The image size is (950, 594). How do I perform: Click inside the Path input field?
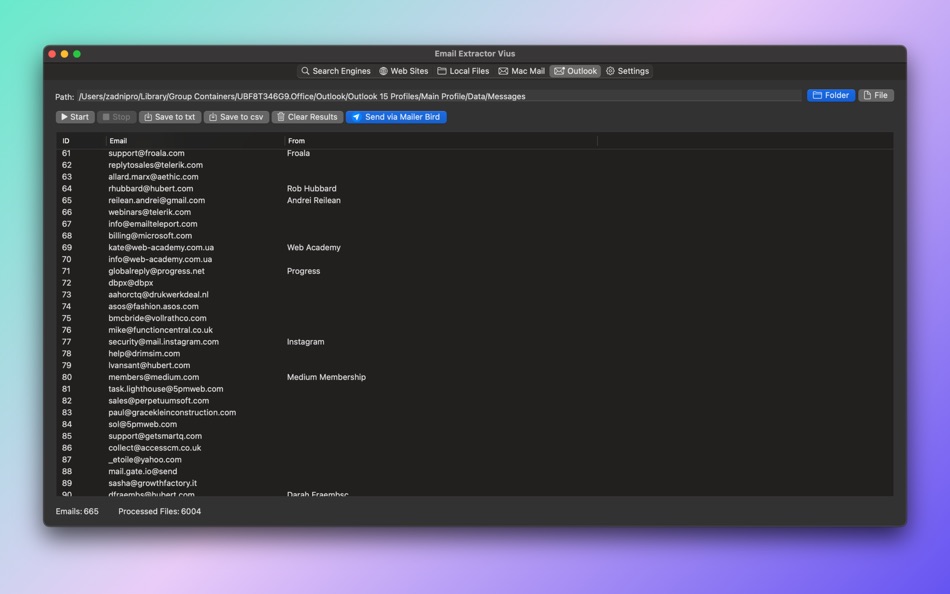tap(400, 95)
